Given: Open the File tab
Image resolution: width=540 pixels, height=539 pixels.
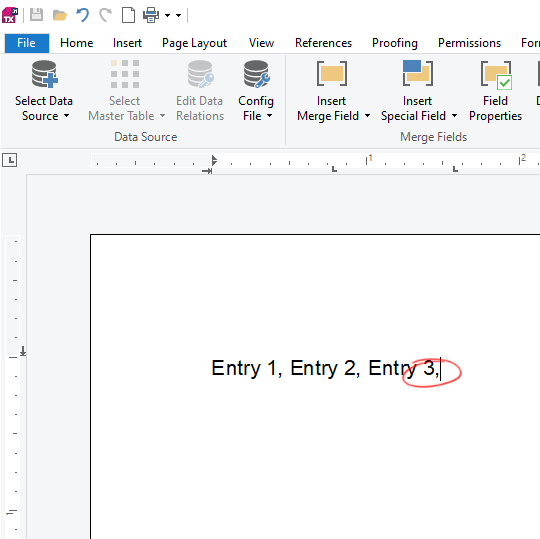Looking at the screenshot, I should tap(27, 43).
